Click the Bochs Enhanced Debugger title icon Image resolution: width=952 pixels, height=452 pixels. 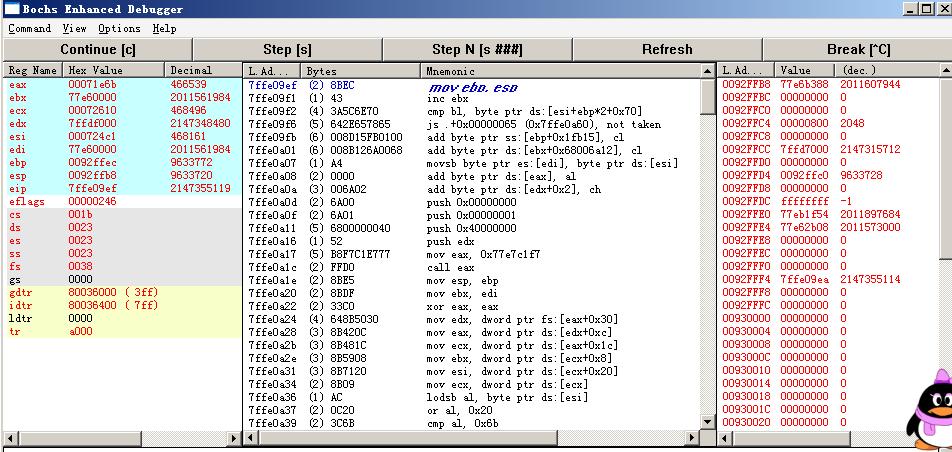click(x=12, y=9)
